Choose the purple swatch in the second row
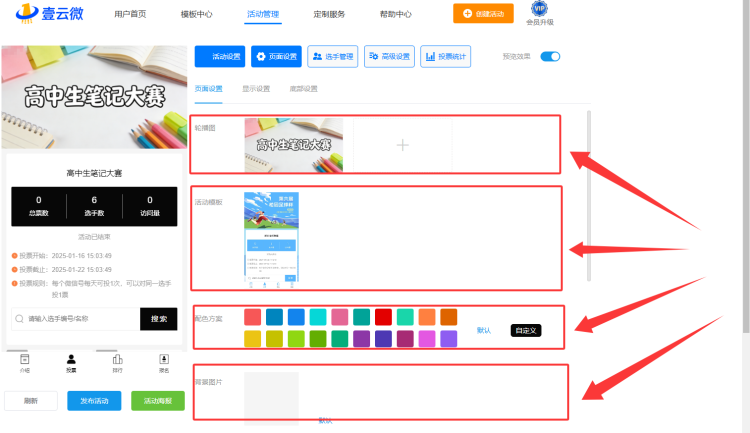Image resolution: width=750 pixels, height=433 pixels. [362, 339]
